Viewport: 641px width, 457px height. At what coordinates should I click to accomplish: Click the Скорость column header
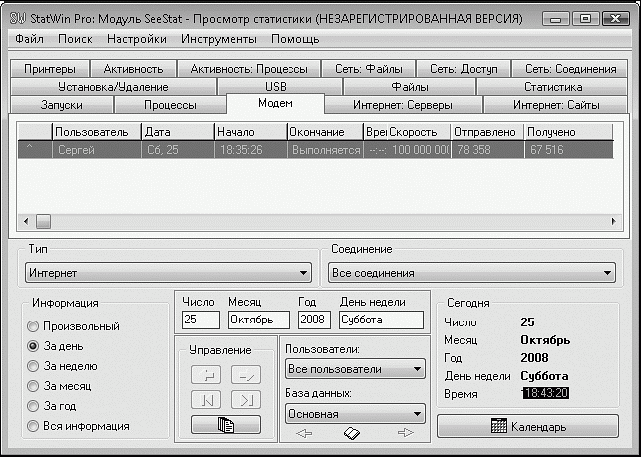pyautogui.click(x=417, y=132)
